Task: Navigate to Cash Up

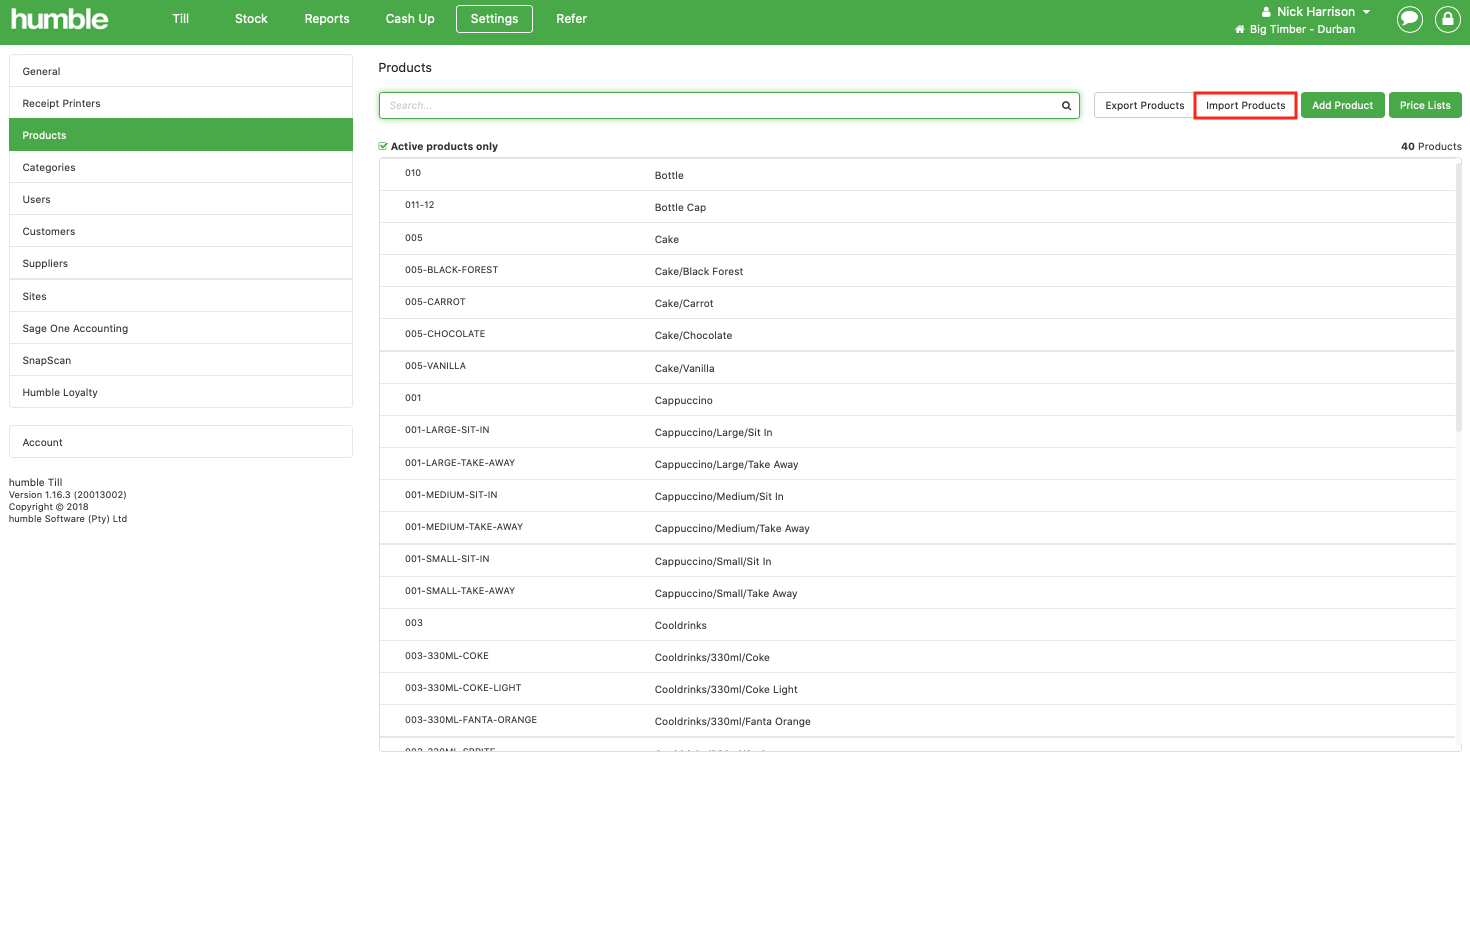Action: pos(409,18)
